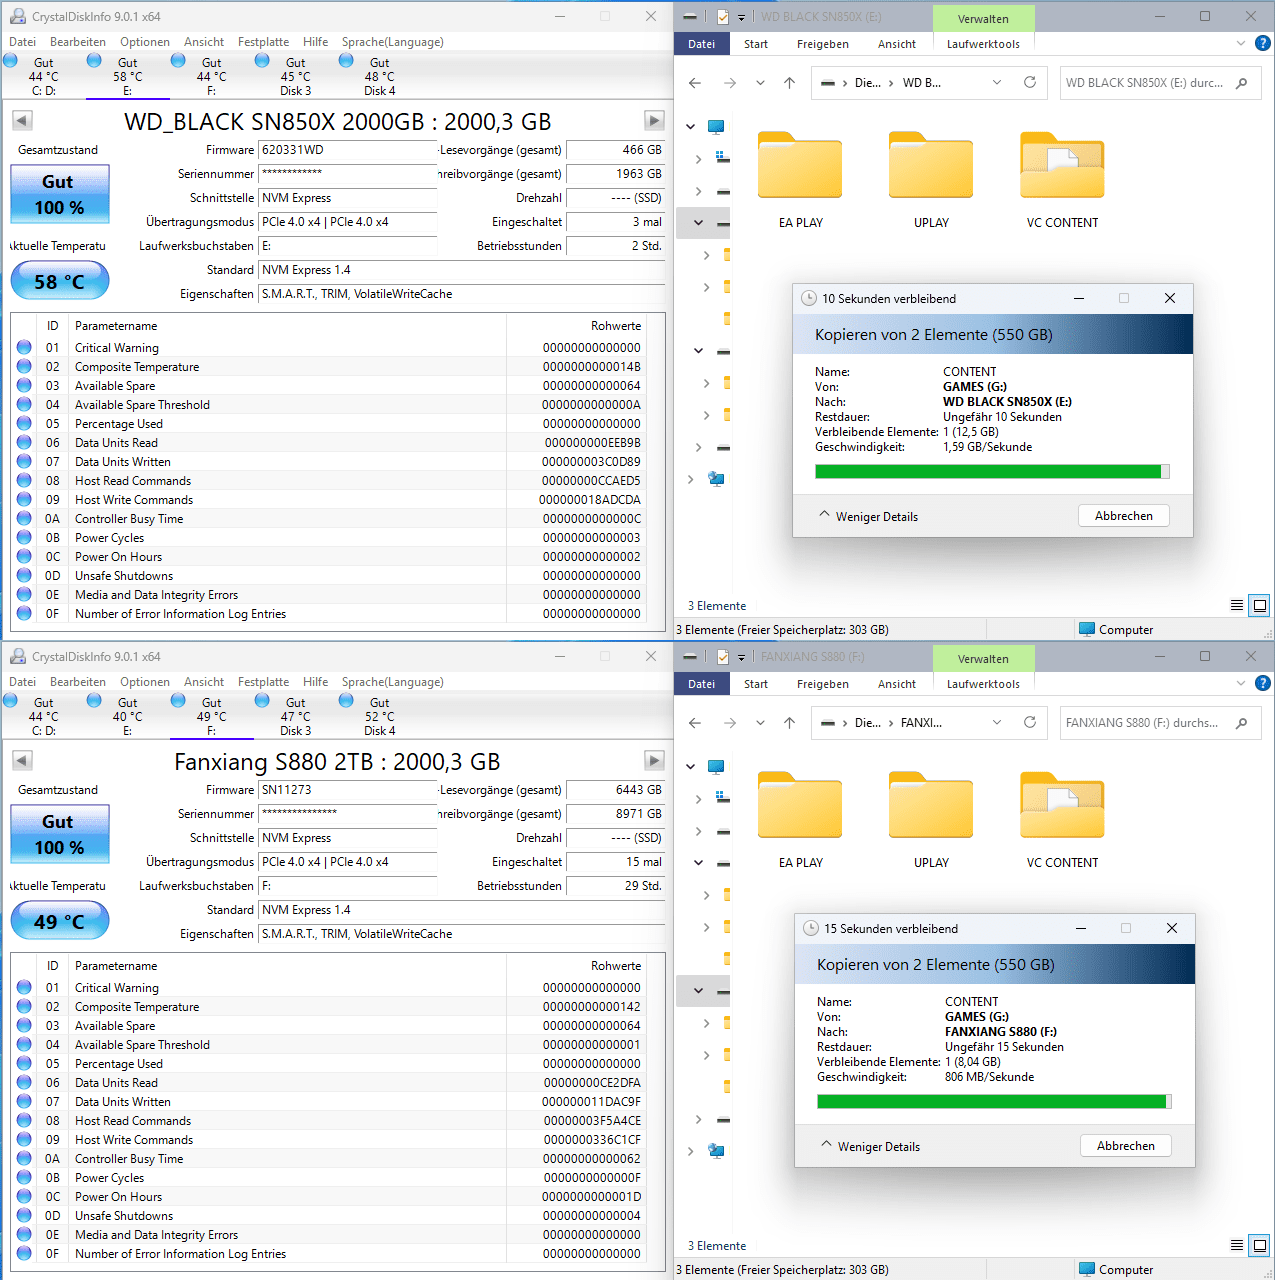Screen dimensions: 1275x1280
Task: Refresh the FANXIANG Explorer address bar
Action: [1030, 722]
